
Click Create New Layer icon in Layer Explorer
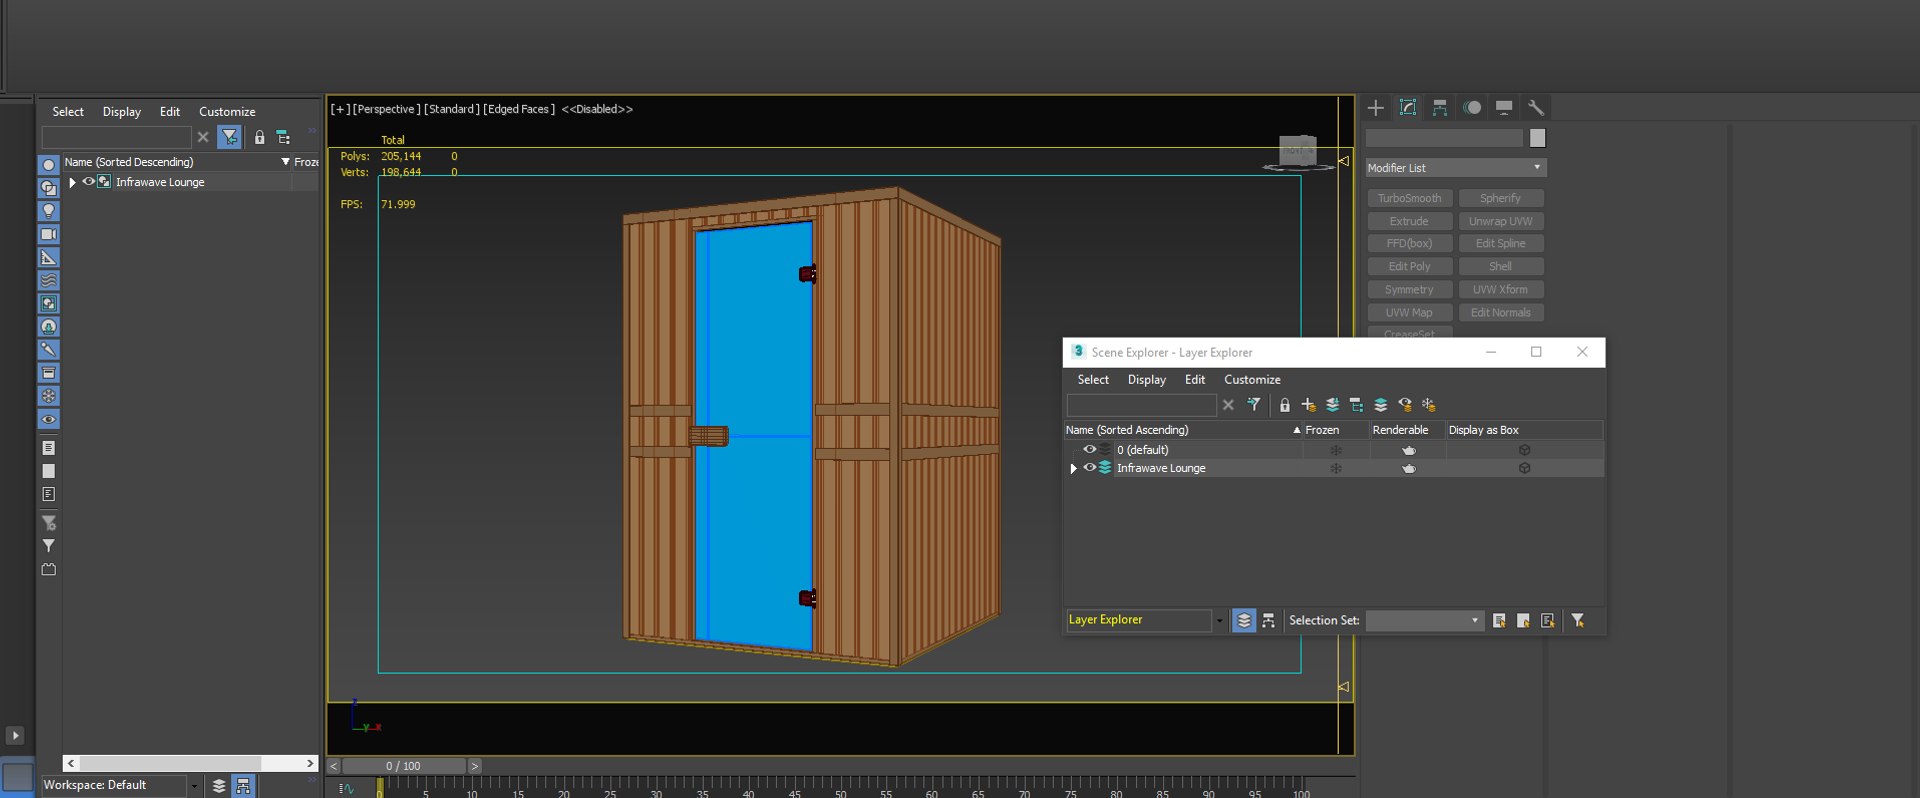[1308, 405]
